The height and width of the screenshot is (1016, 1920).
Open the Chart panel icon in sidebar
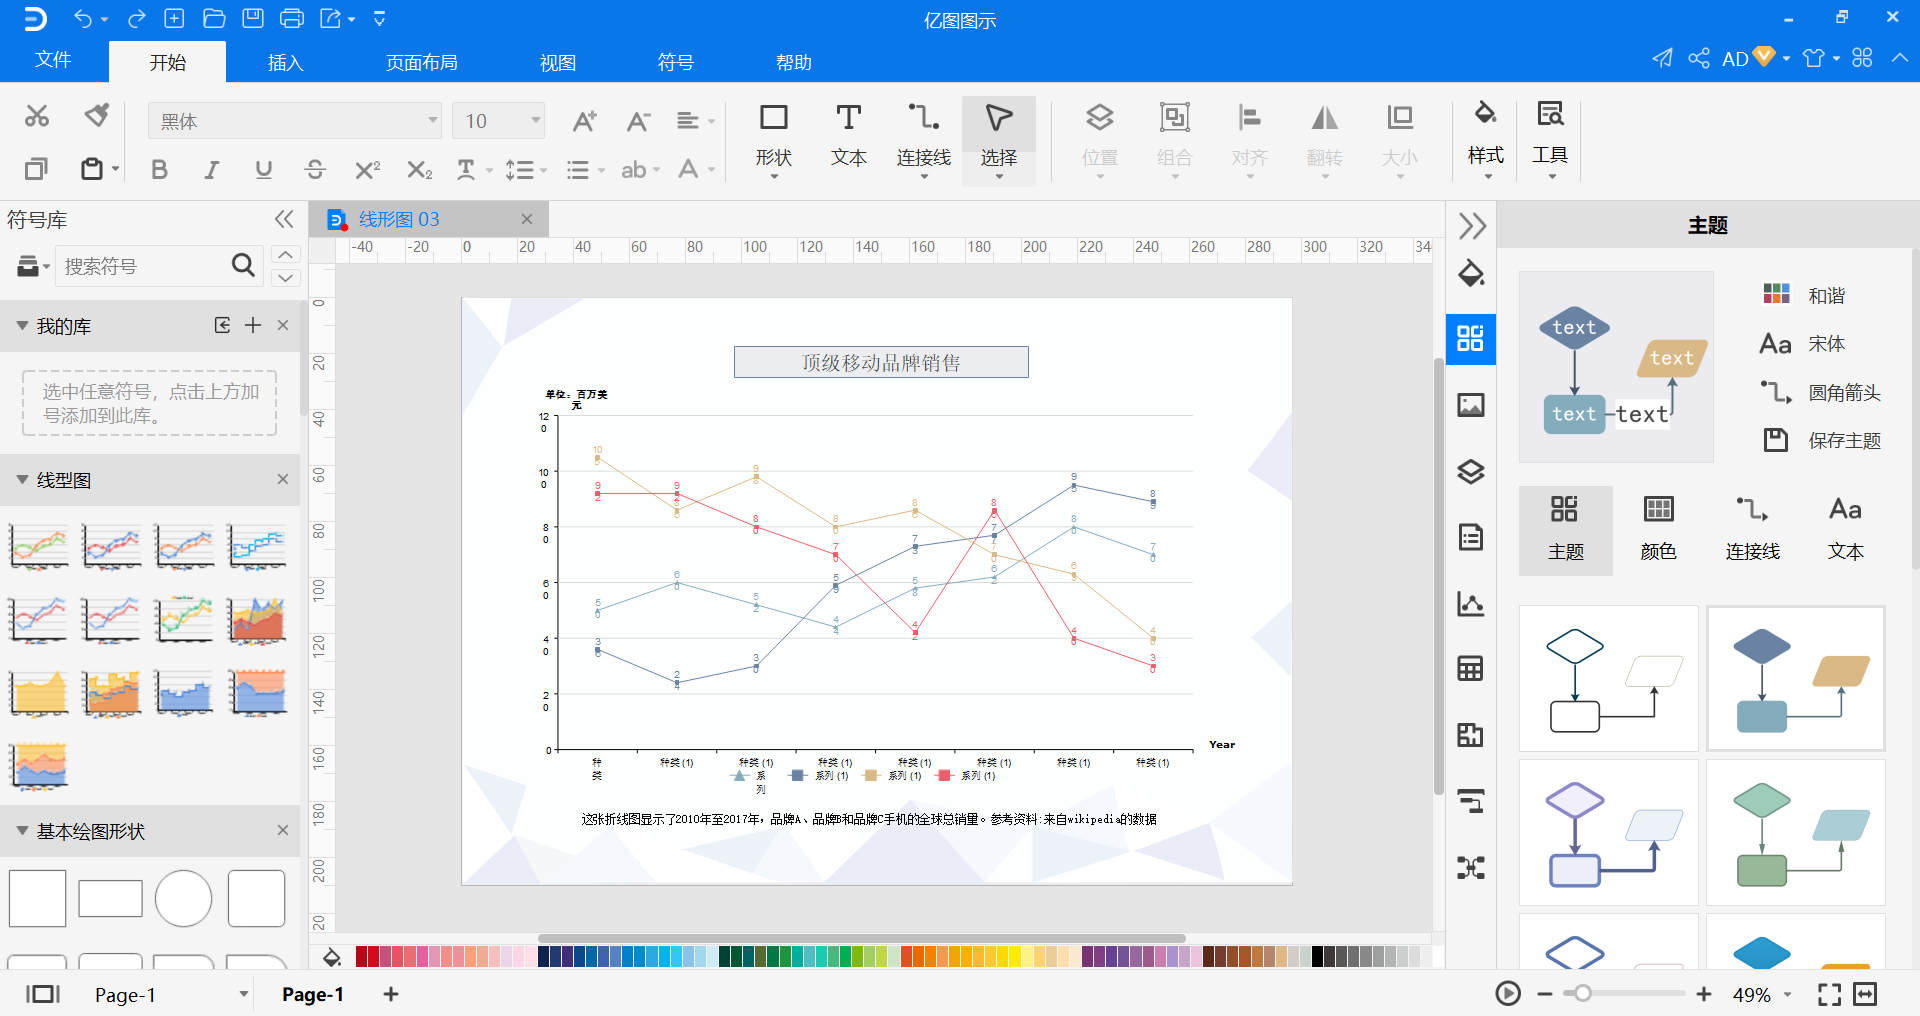pos(1470,603)
